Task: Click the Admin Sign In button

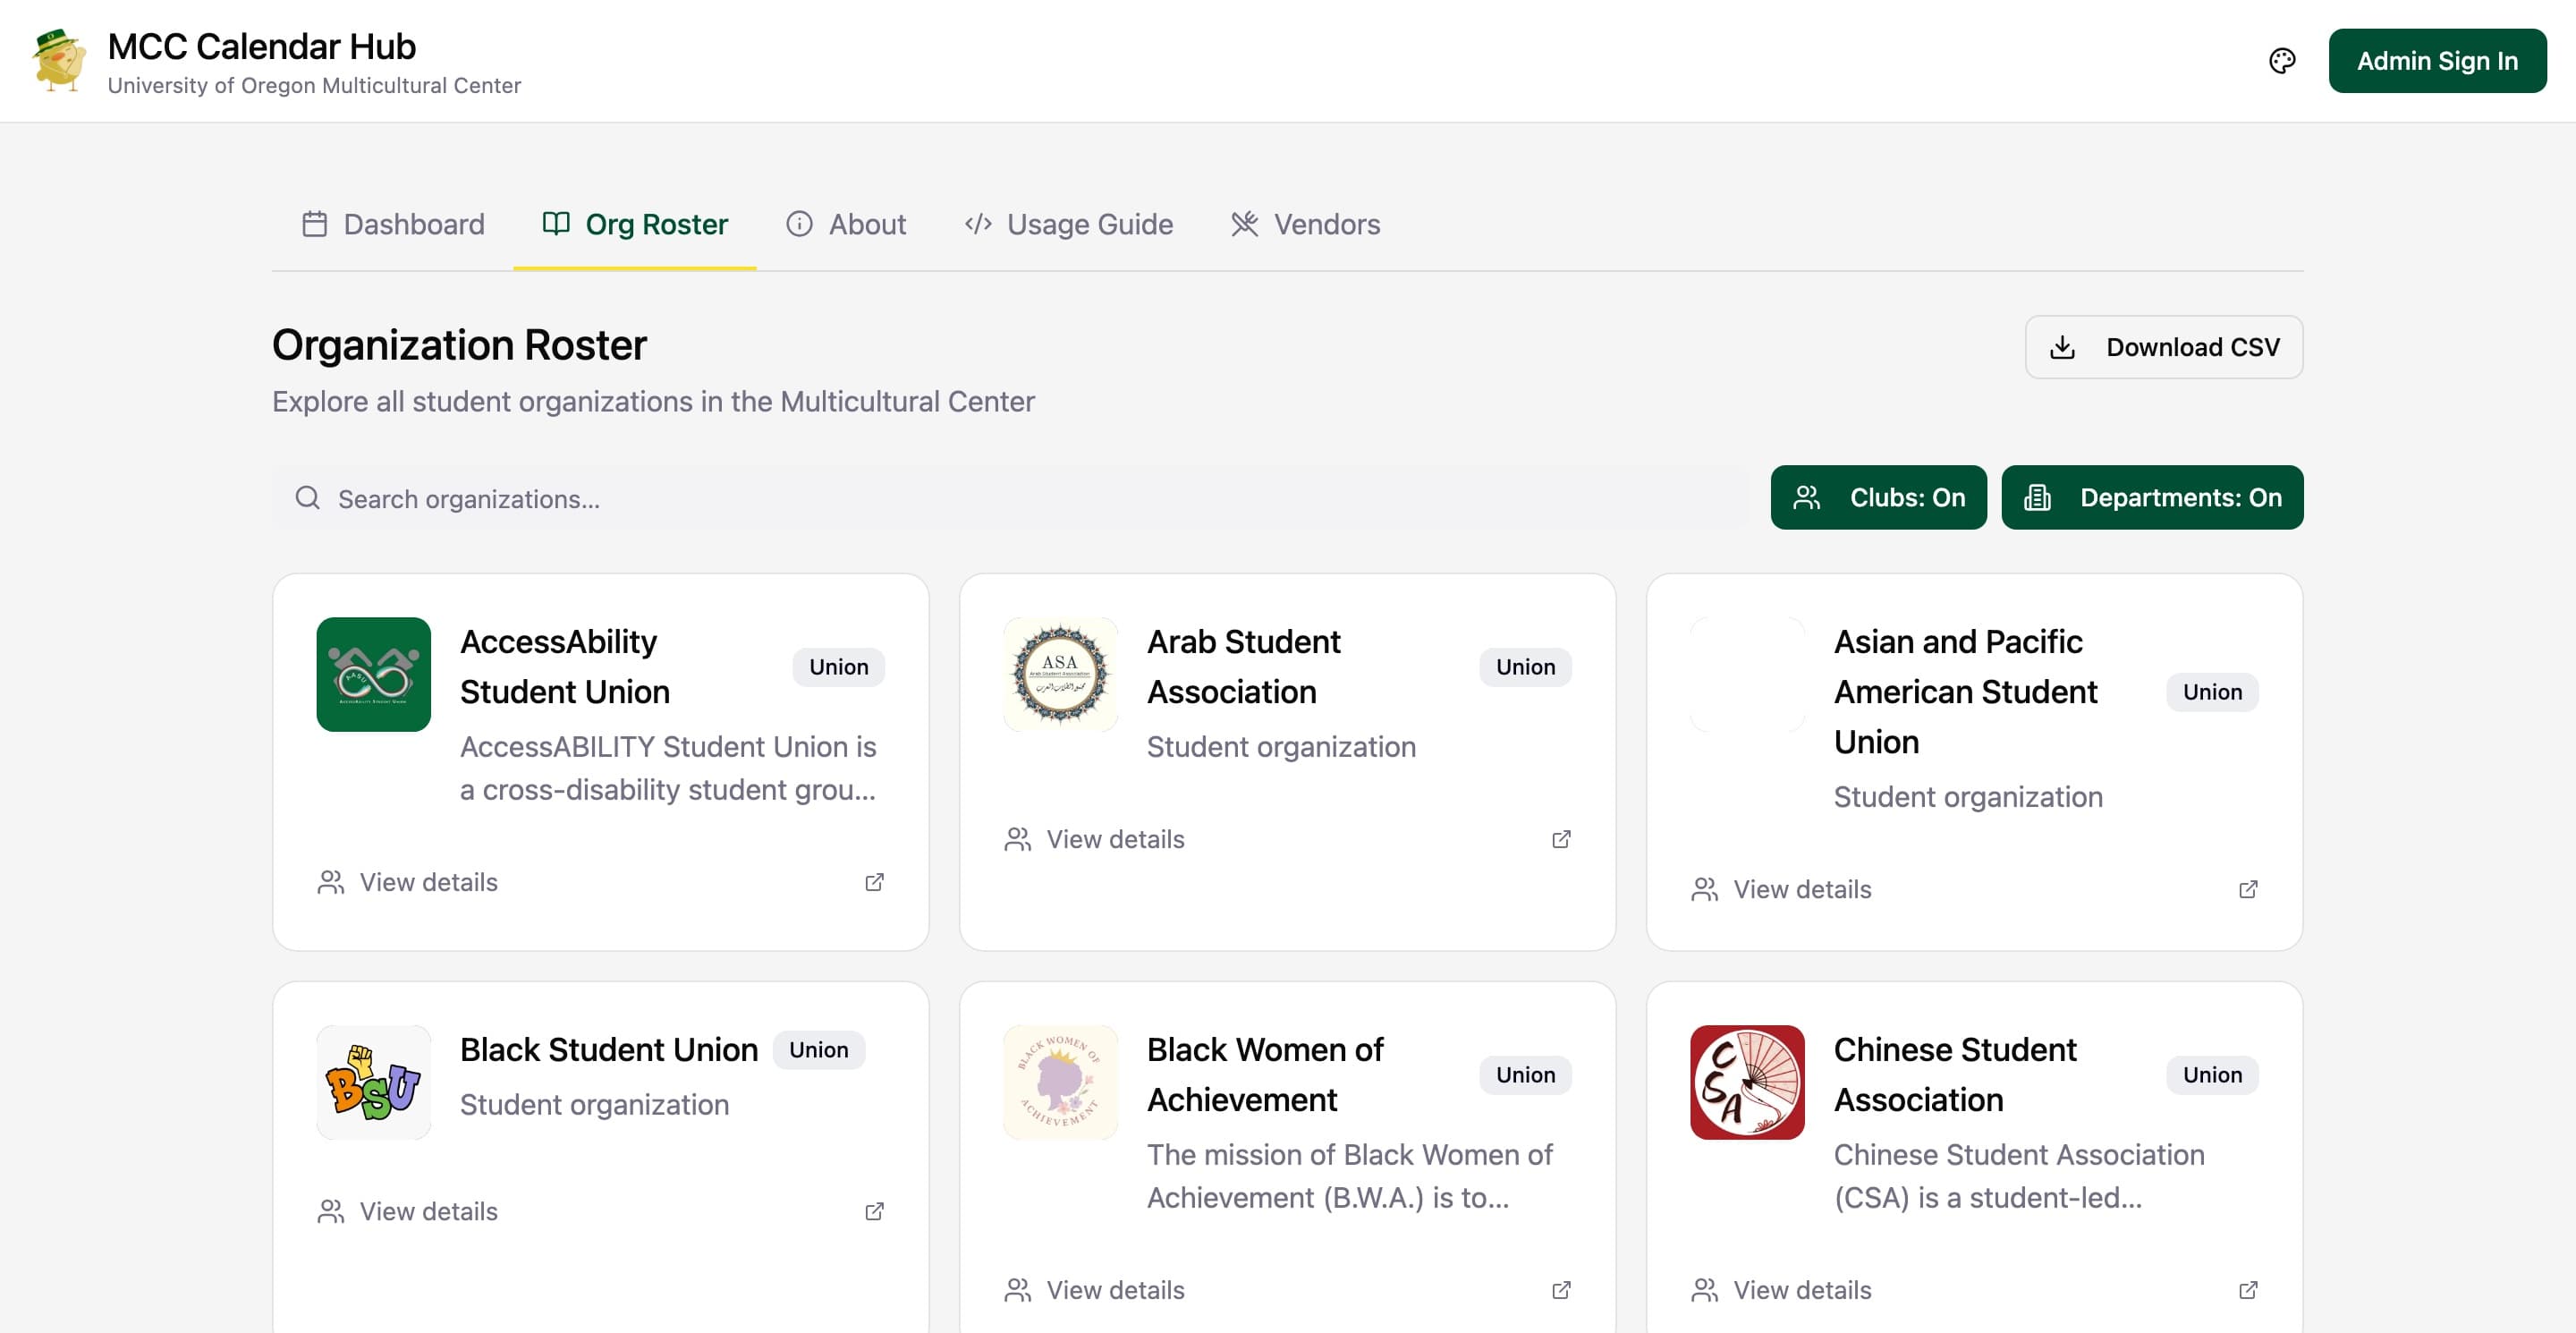Action: click(2437, 61)
